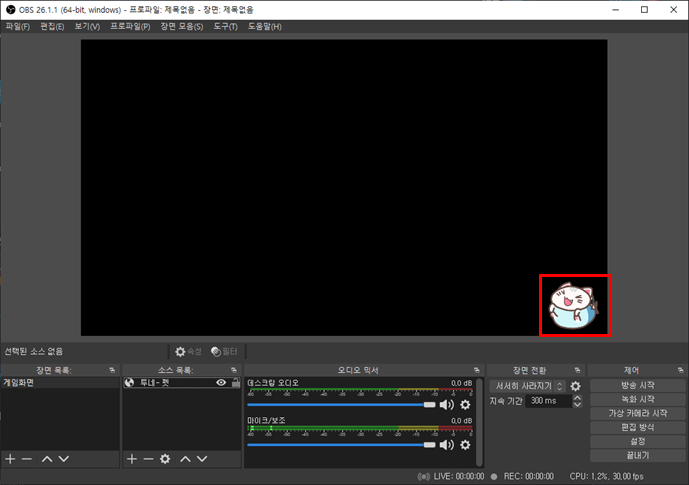Click the 편집 방식 studio mode button
Screen dimensions: 689x485
click(x=638, y=427)
